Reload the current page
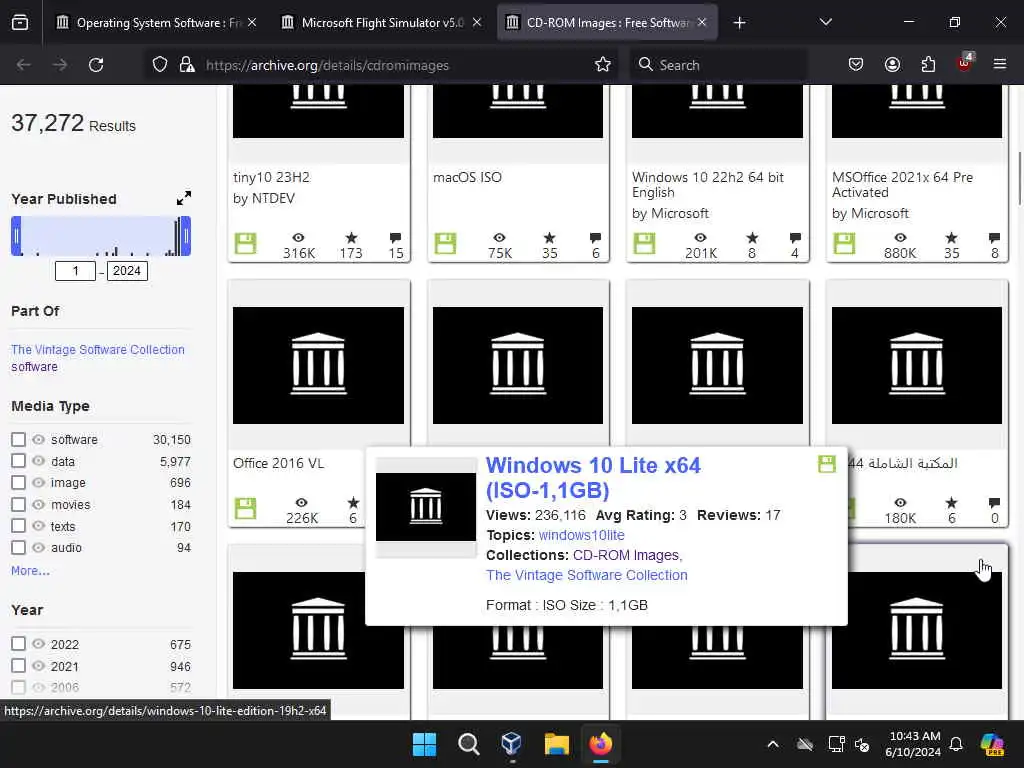The width and height of the screenshot is (1024, 768). coord(96,65)
